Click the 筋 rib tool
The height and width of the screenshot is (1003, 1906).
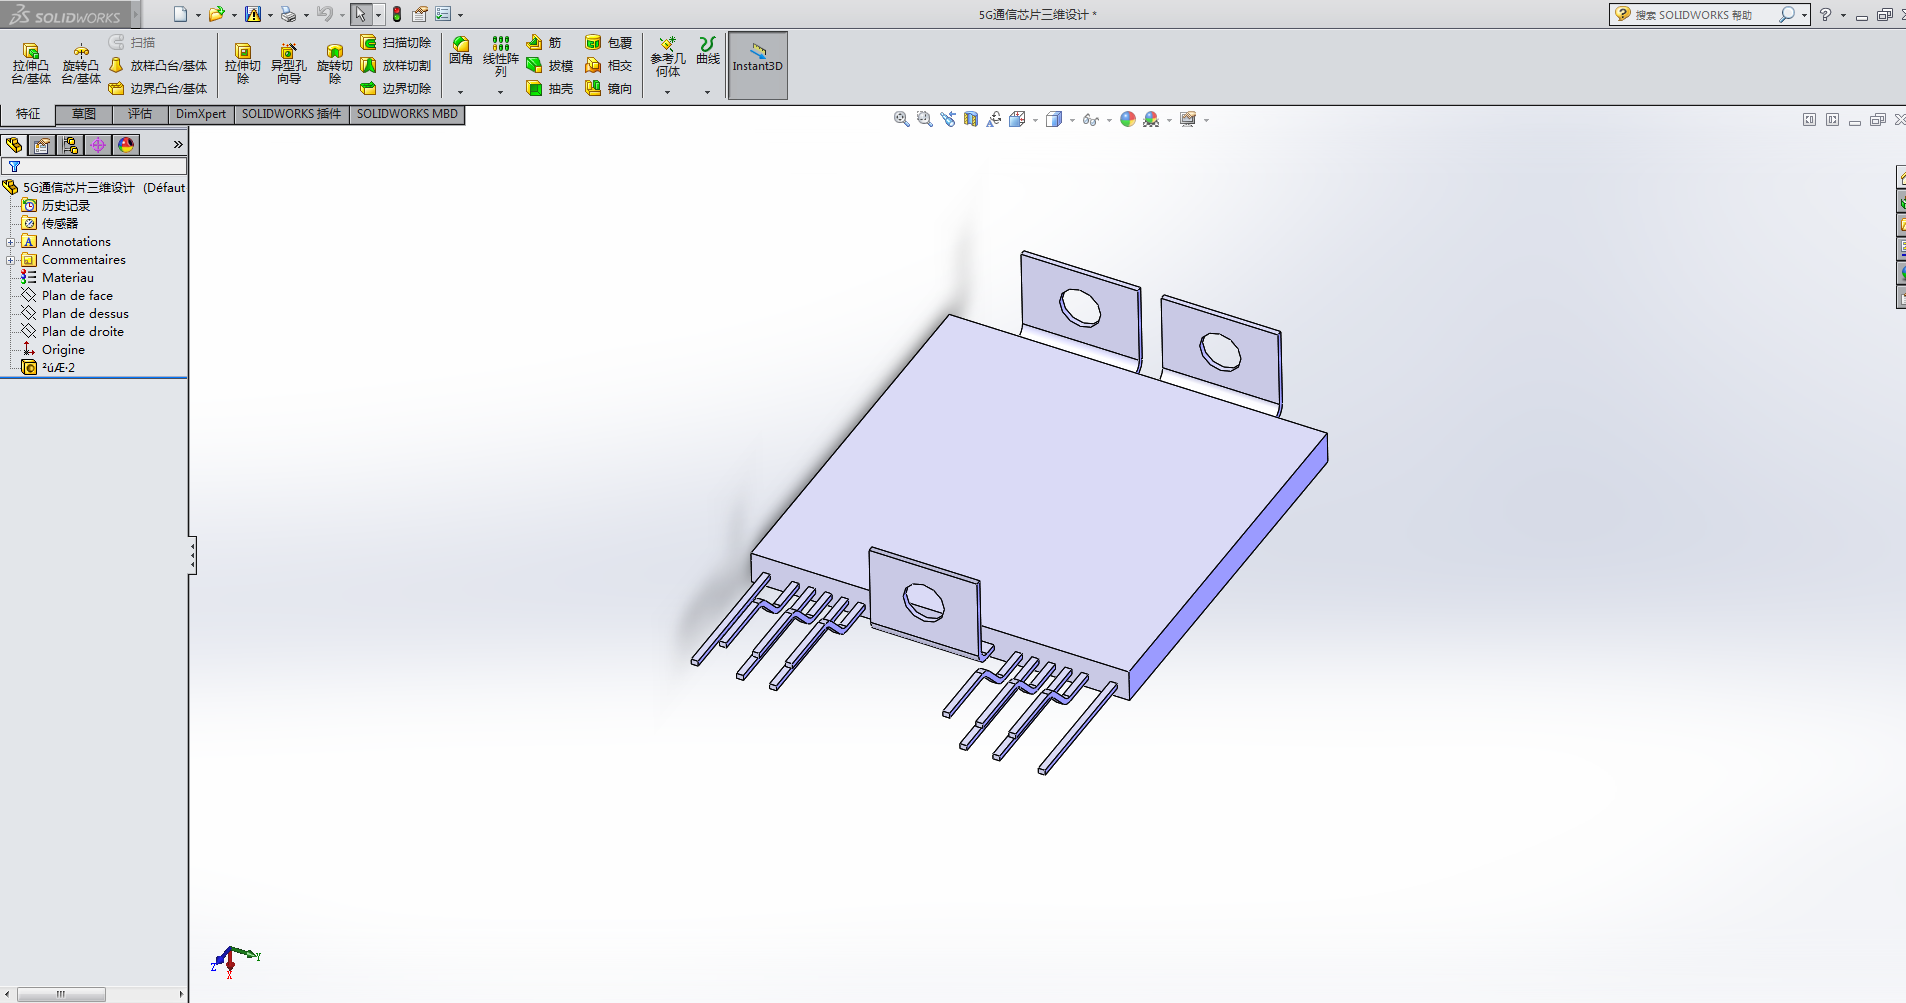point(544,43)
